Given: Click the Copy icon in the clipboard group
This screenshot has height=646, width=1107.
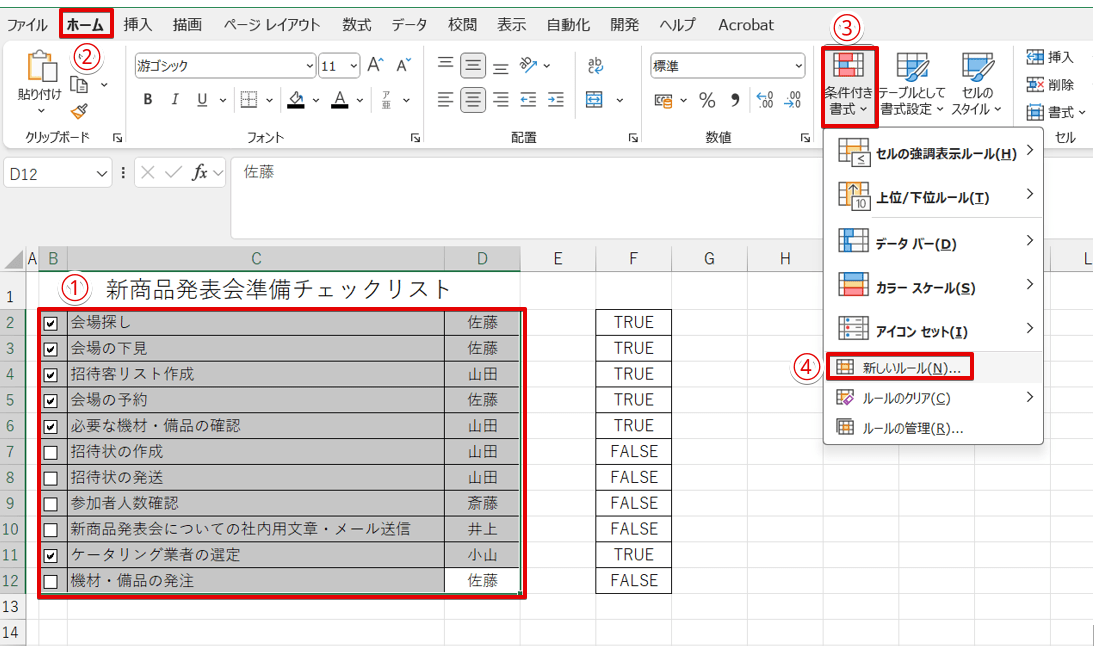Looking at the screenshot, I should pos(80,85).
